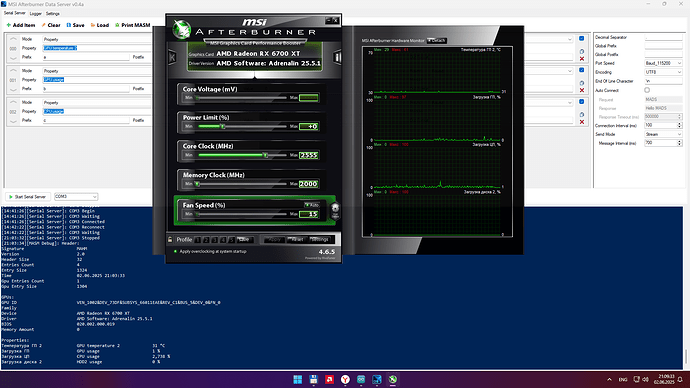Click the left K arrow in Afterburner
The width and height of the screenshot is (690, 388).
coord(172,57)
